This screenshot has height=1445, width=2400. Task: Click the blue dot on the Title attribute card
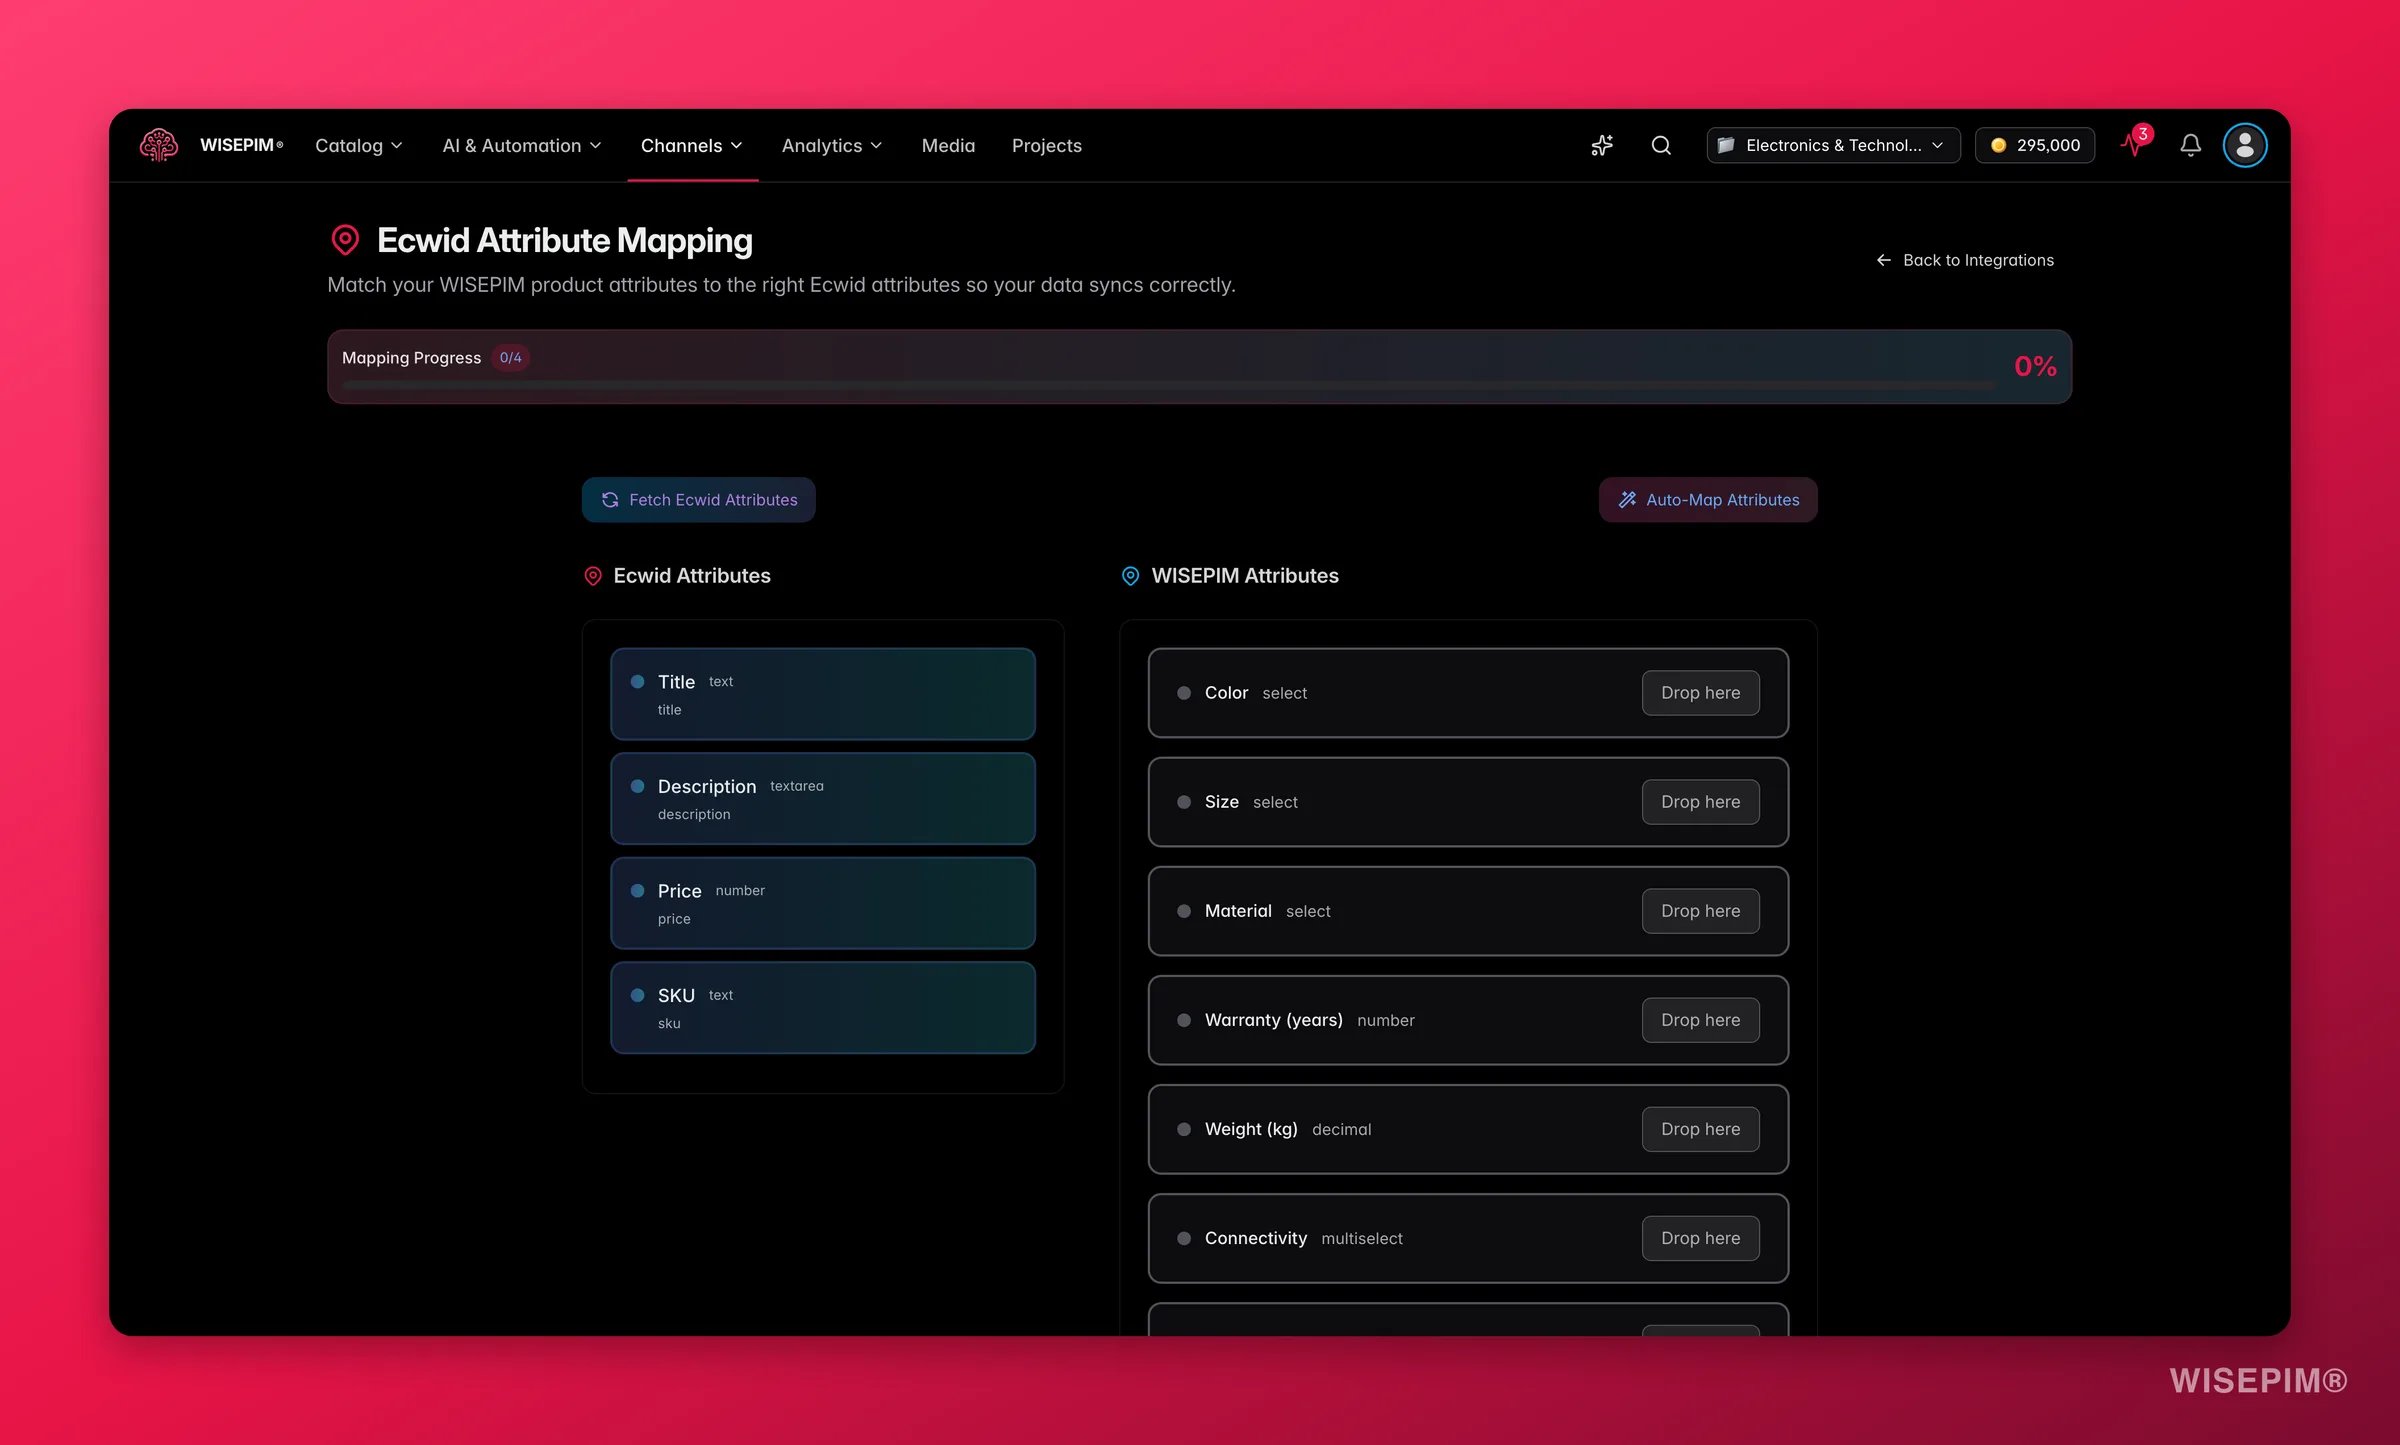[x=637, y=681]
